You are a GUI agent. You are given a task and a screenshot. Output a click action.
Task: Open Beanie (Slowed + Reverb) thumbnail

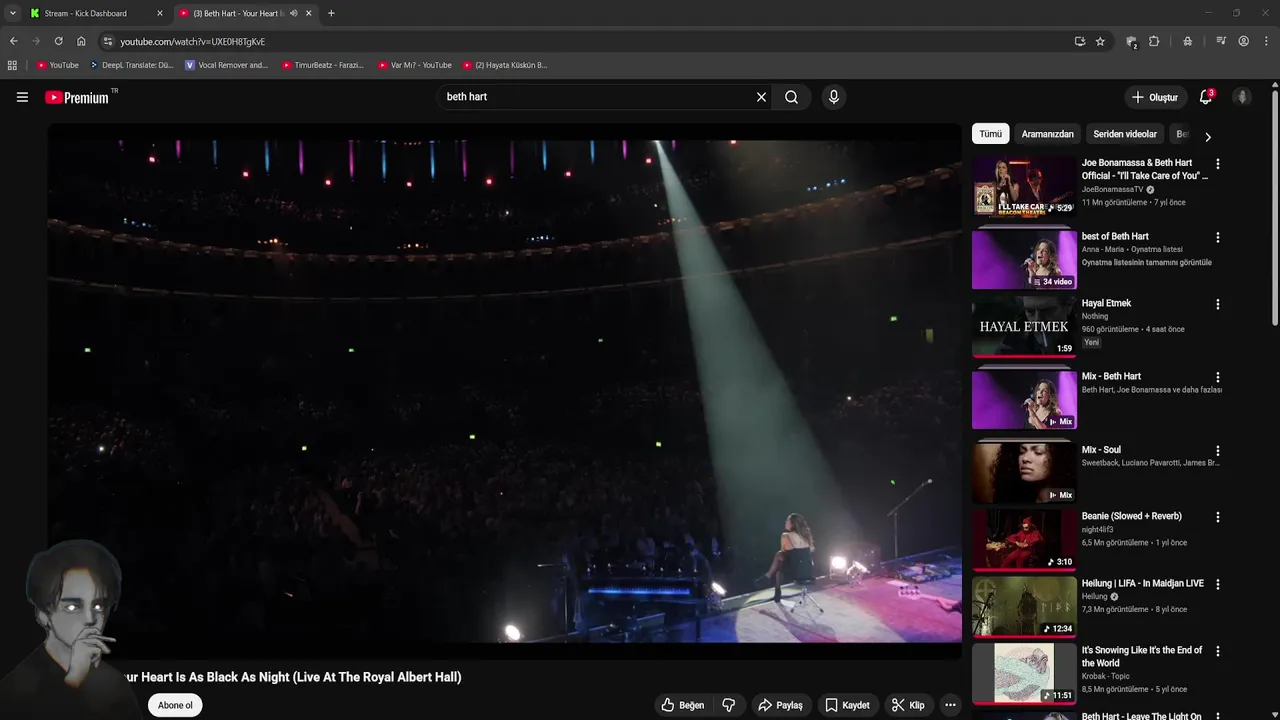point(1024,540)
